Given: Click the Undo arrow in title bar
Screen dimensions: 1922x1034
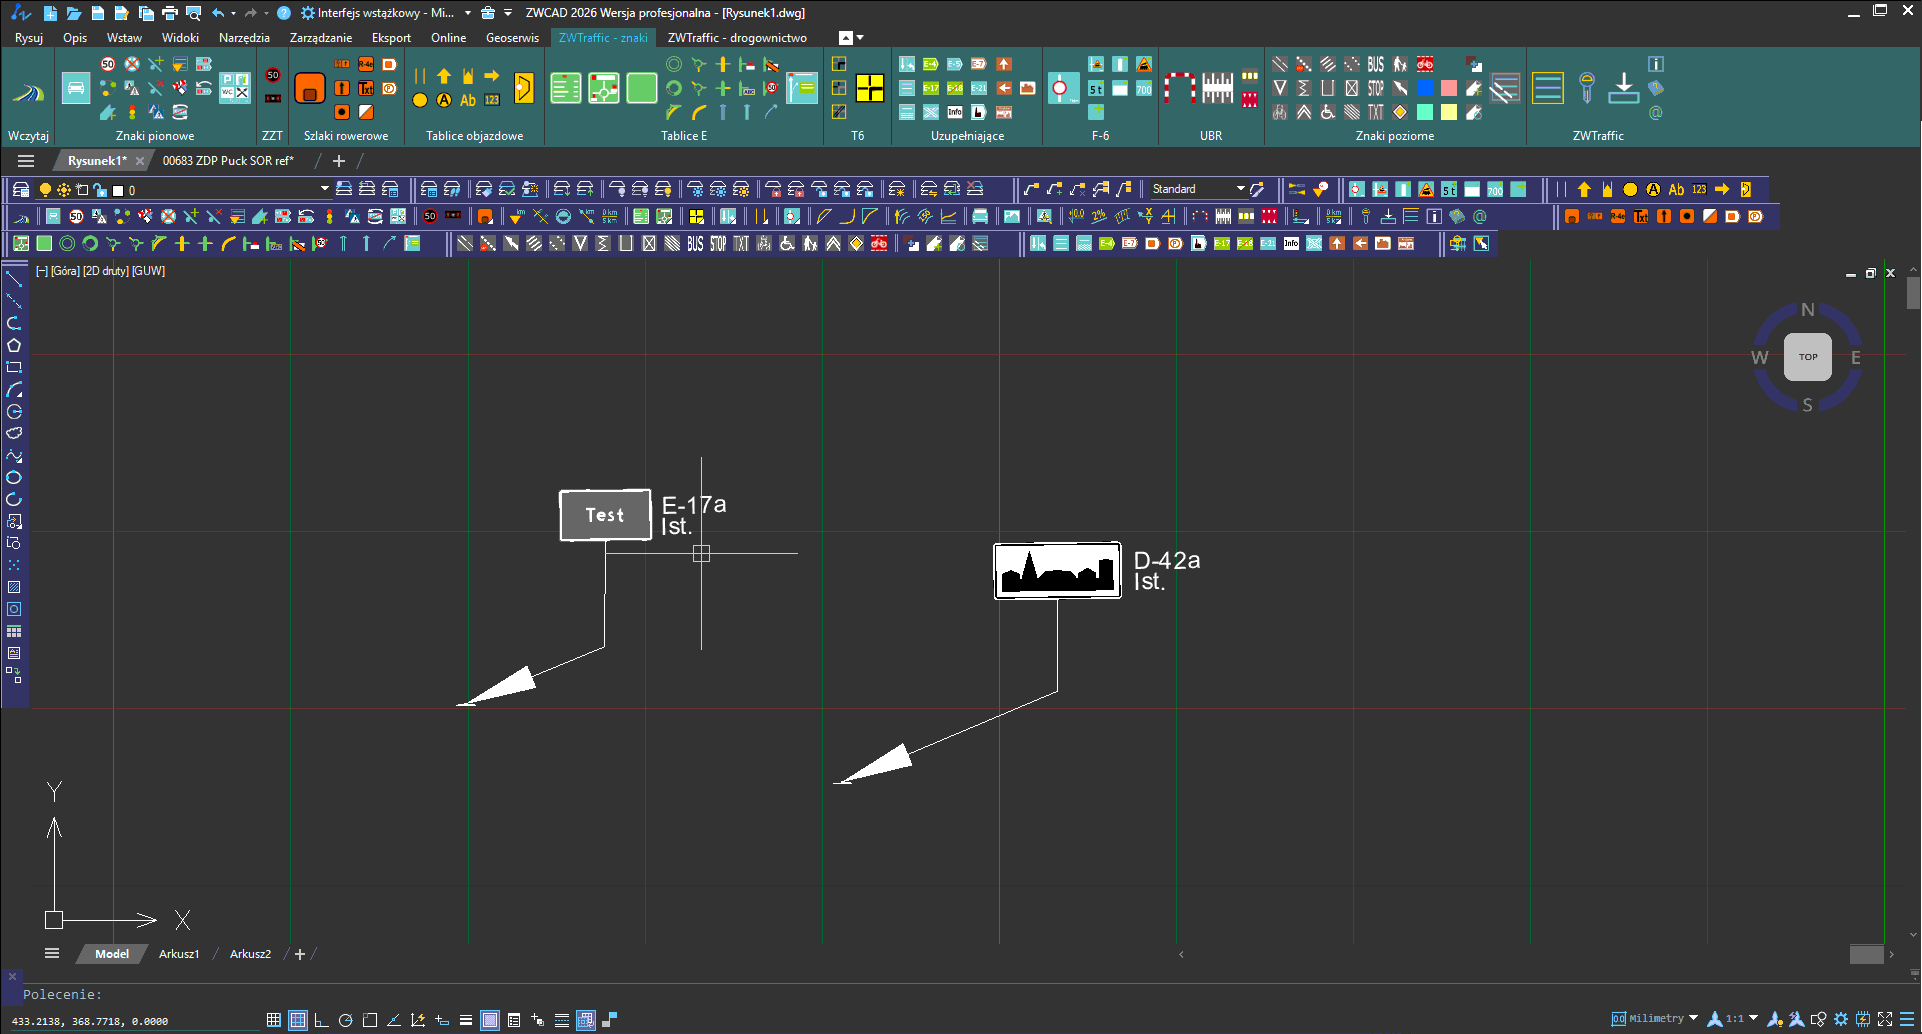Looking at the screenshot, I should (x=218, y=13).
